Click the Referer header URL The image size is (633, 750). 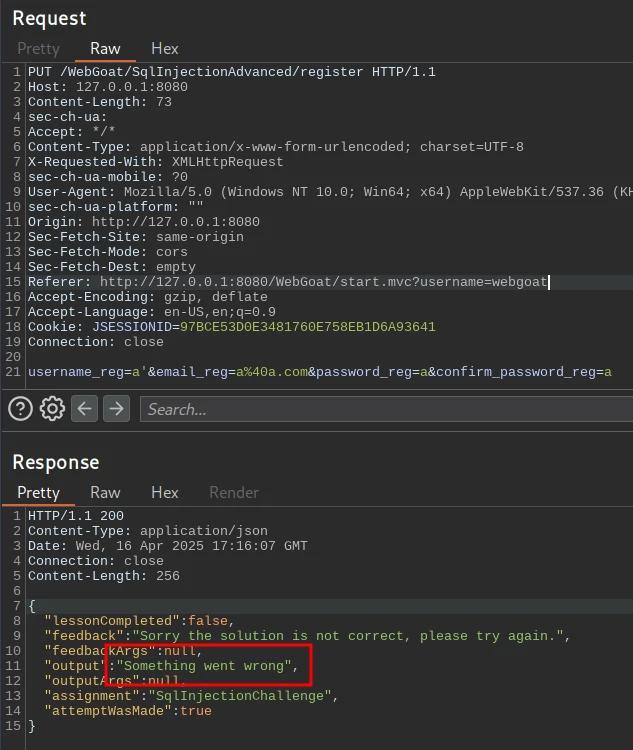pos(323,282)
